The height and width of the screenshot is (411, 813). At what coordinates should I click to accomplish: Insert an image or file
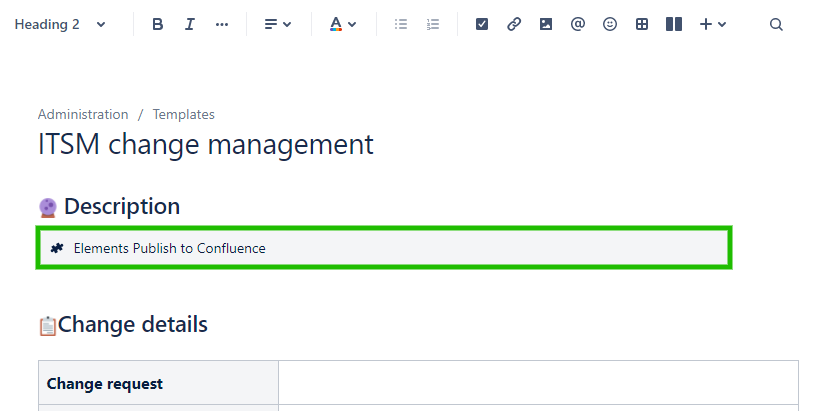tap(546, 24)
